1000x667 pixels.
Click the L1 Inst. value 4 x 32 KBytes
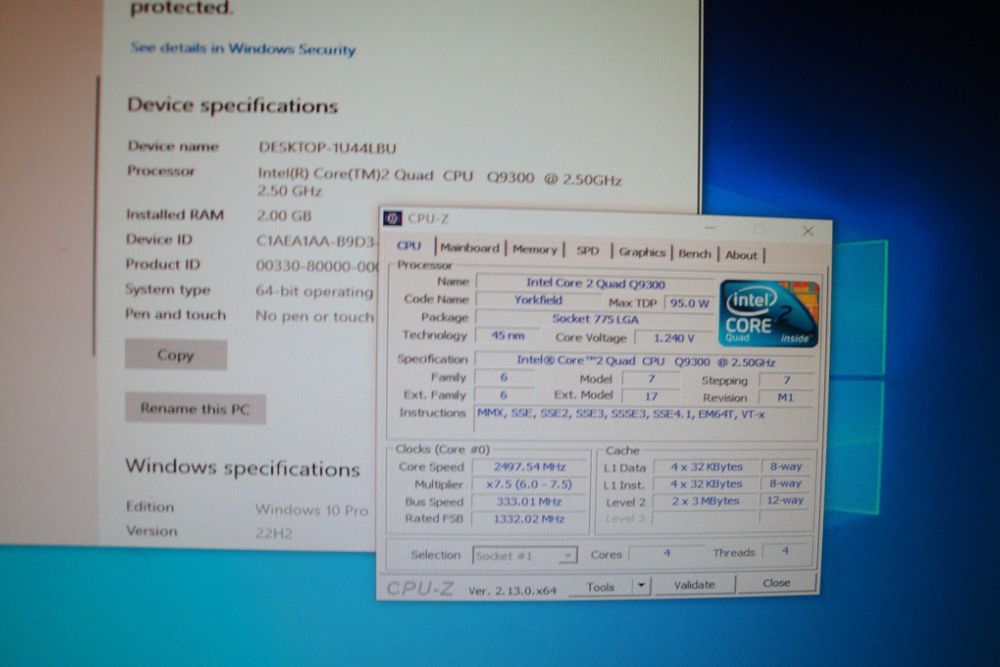pos(707,484)
